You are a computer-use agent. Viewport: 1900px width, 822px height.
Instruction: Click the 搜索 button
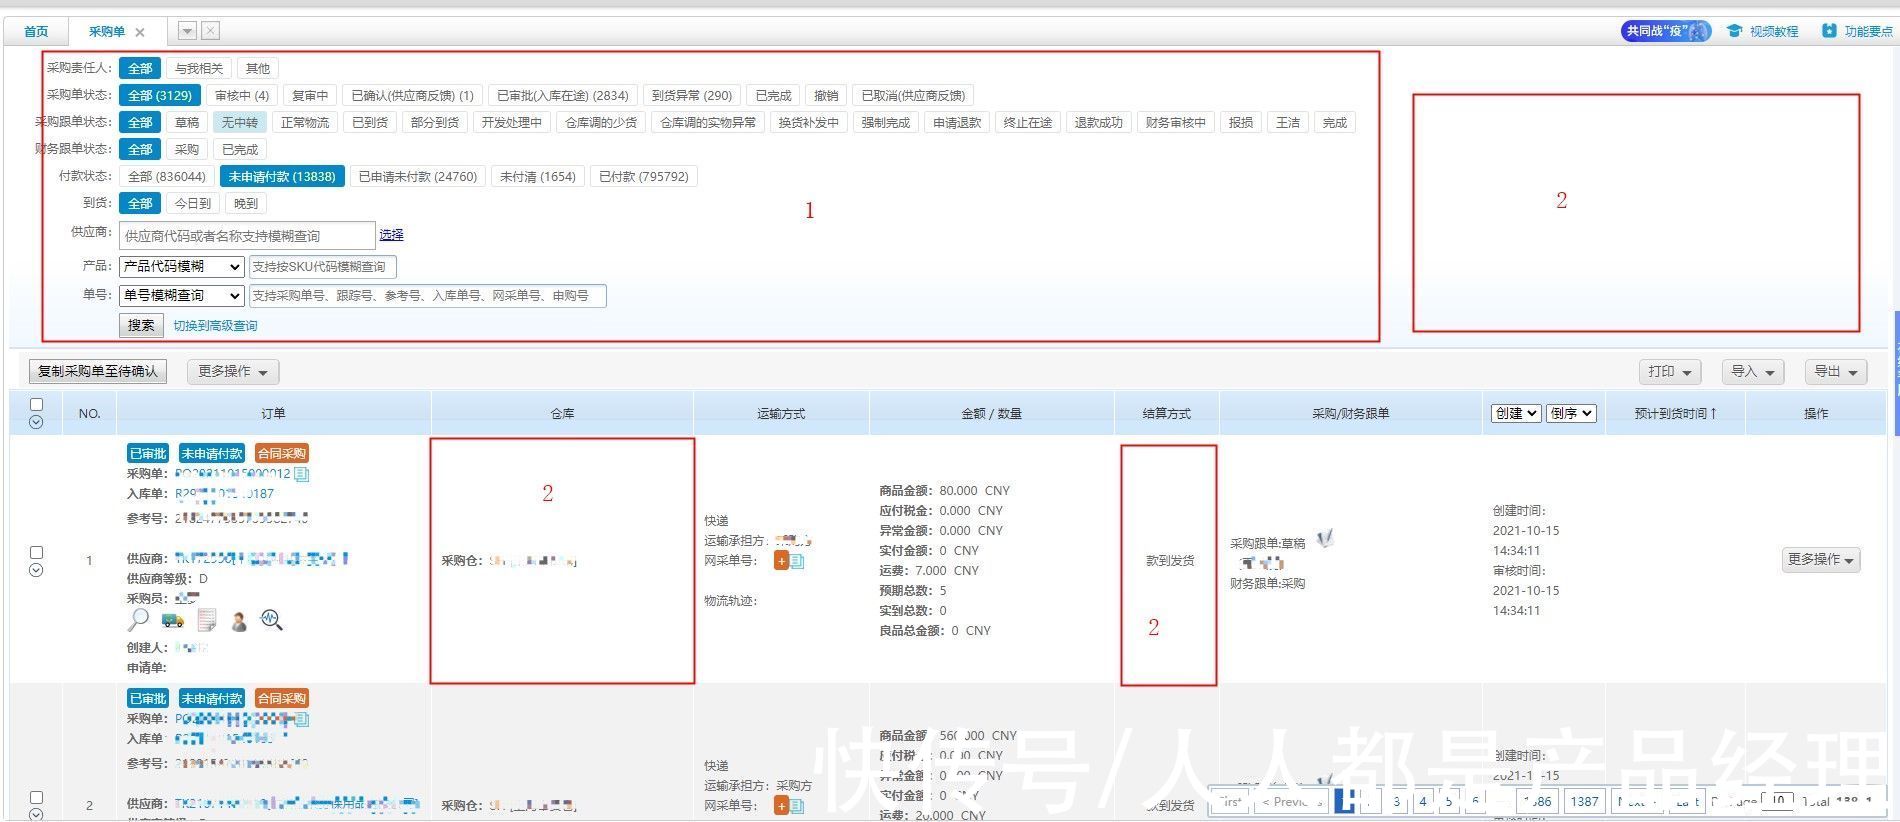pos(141,325)
